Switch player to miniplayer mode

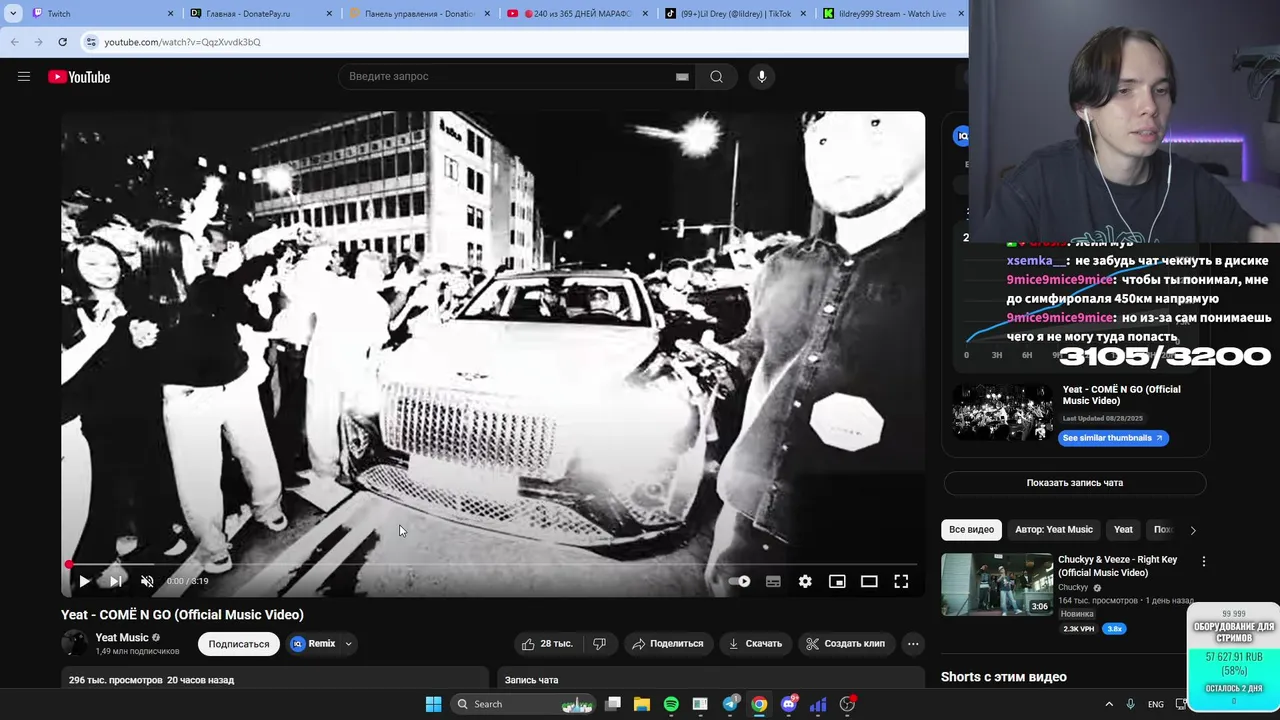pos(837,581)
